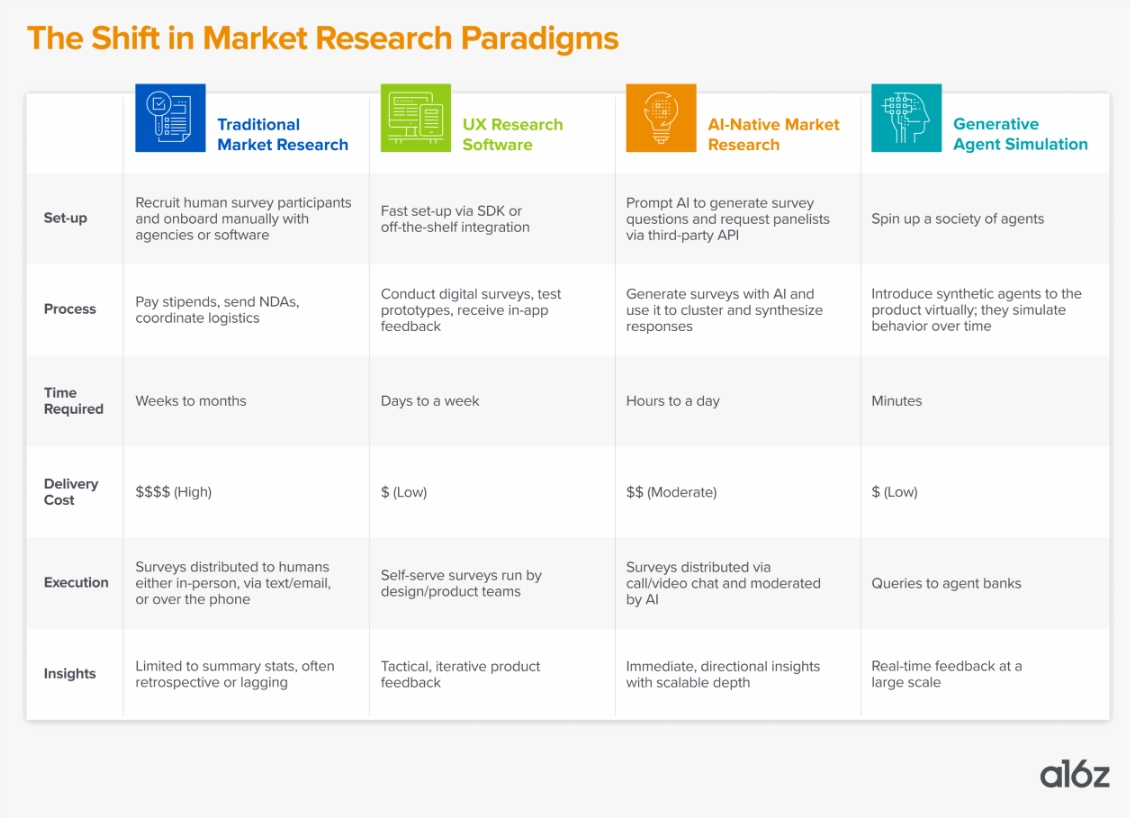
Task: Click the 'Minutes' time required cell
Action: [x=897, y=401]
